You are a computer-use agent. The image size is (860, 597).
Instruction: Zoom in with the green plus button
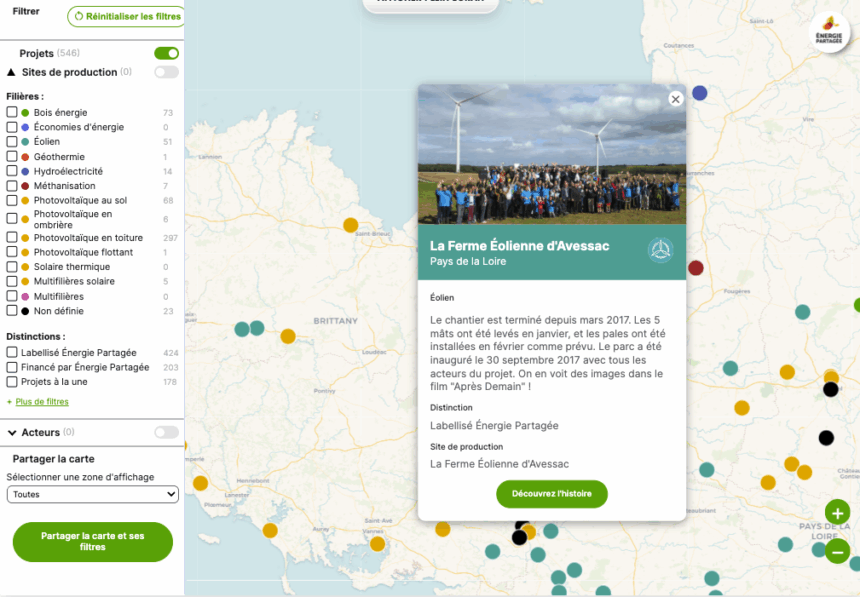(838, 513)
